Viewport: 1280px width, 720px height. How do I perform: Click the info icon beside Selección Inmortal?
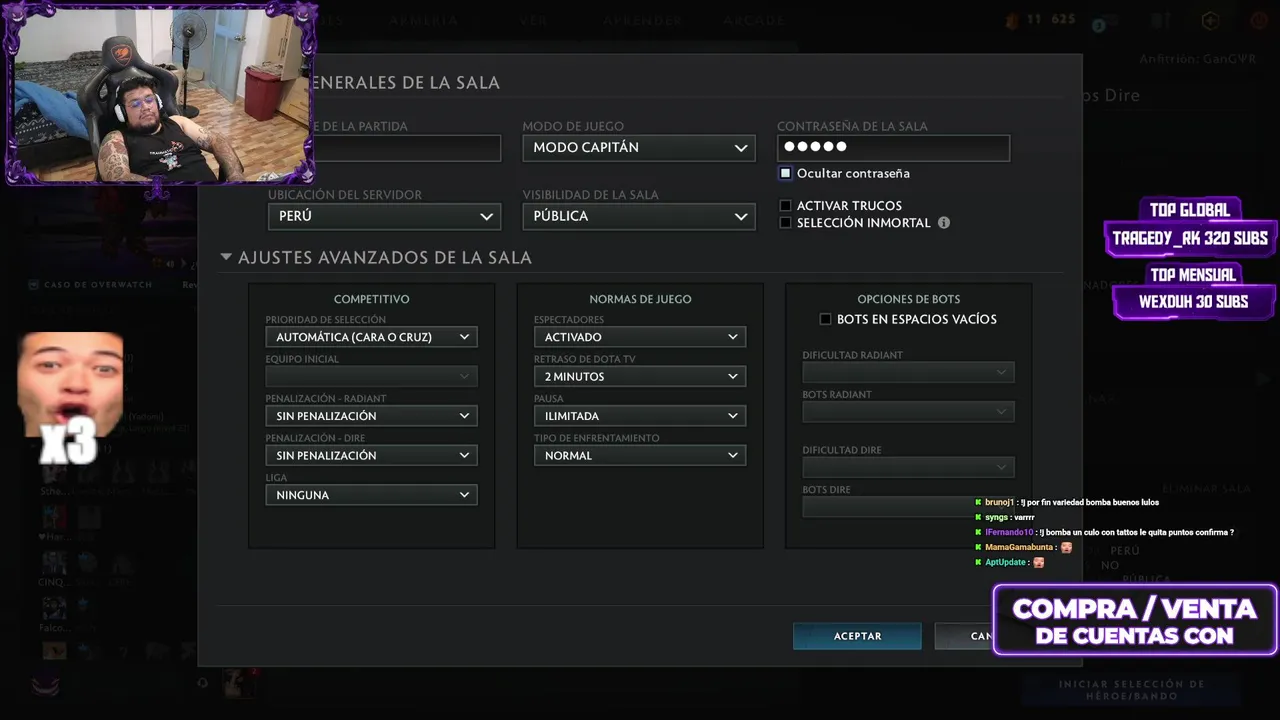click(943, 223)
